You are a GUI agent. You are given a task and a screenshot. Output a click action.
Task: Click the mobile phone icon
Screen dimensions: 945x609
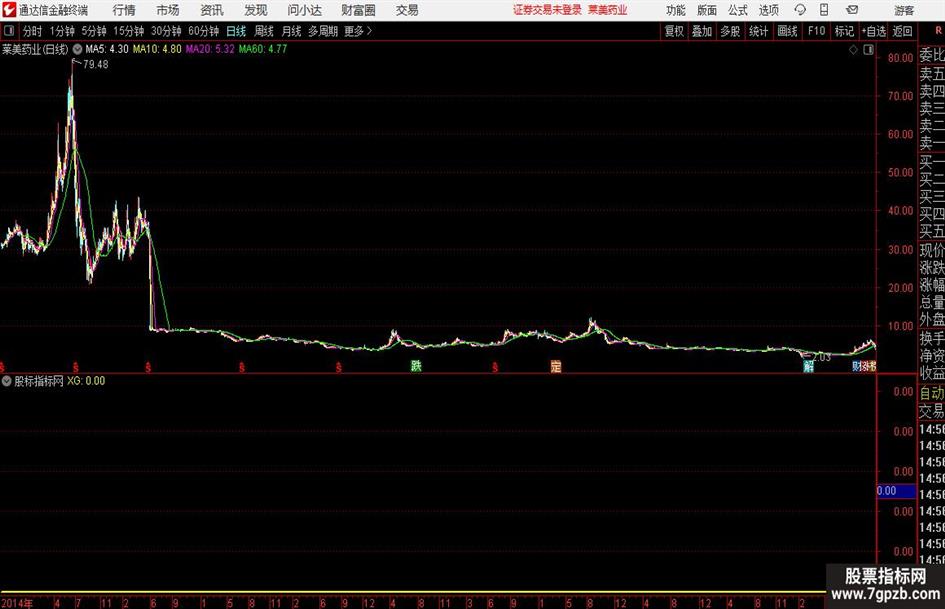tap(824, 10)
